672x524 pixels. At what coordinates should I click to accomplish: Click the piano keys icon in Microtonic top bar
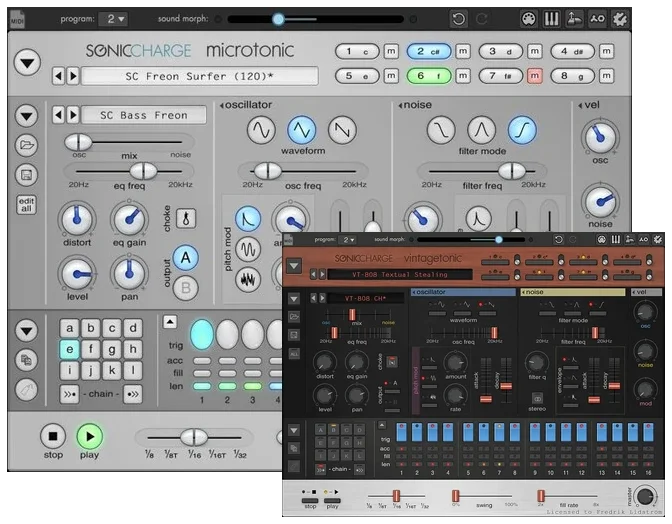coord(551,19)
